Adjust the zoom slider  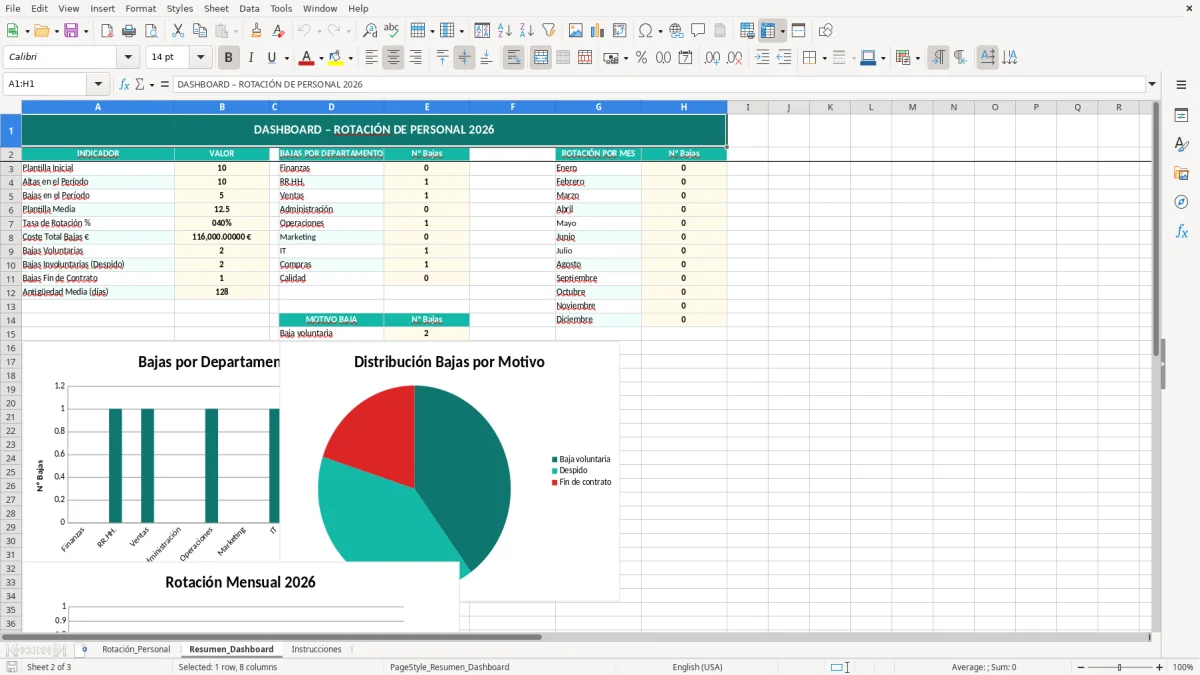1118,667
